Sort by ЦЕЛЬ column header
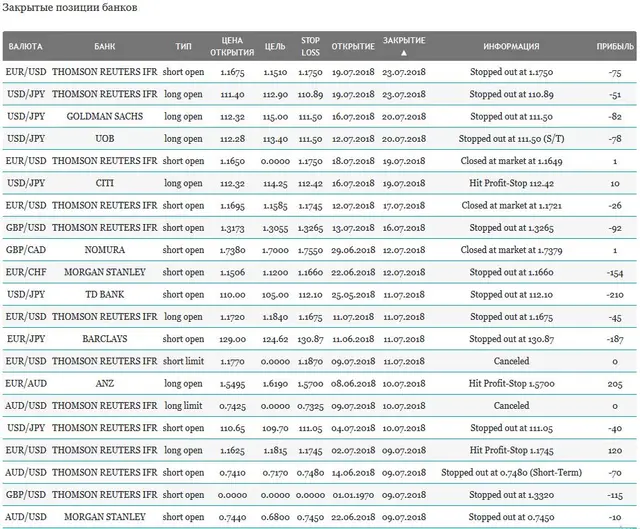 point(275,47)
